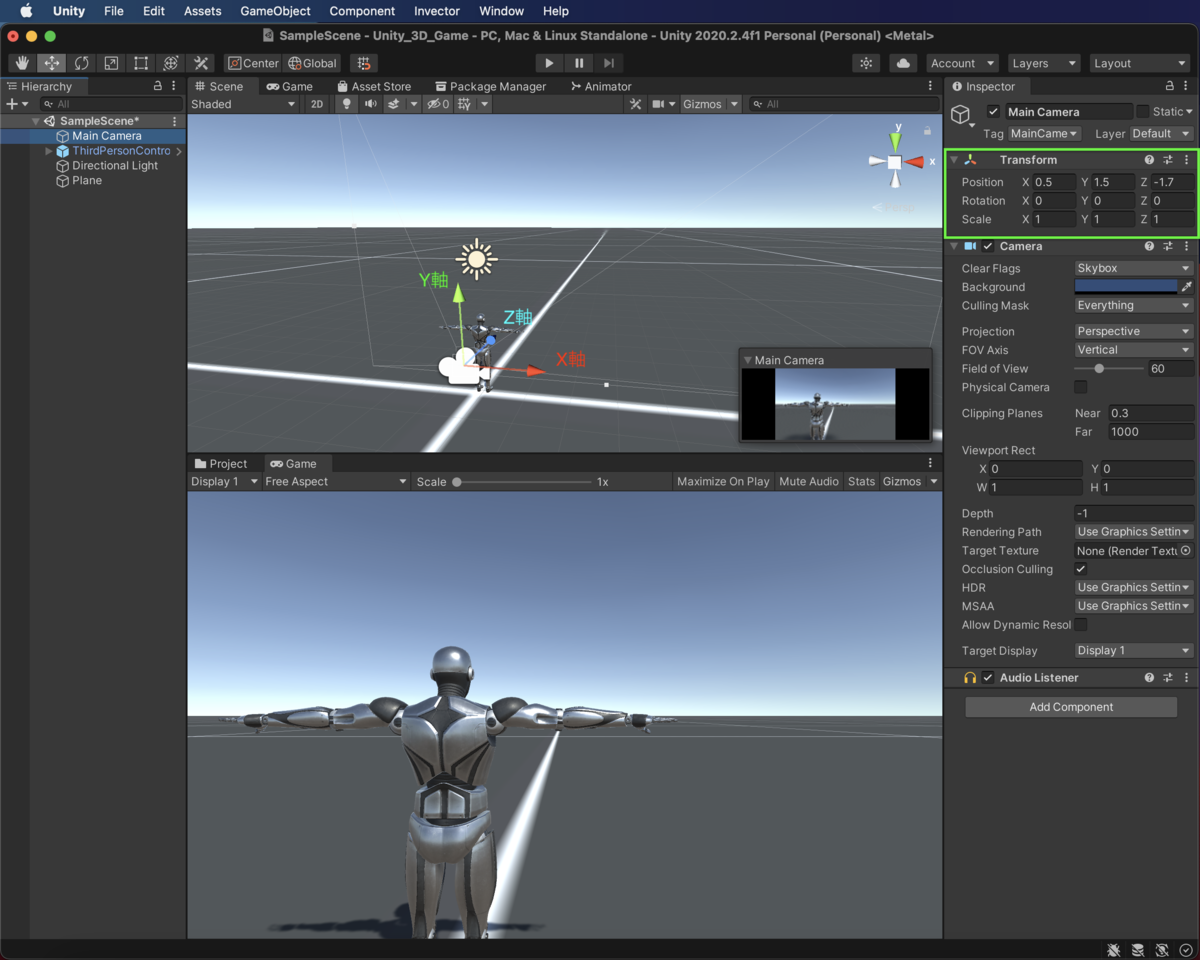Open scene camera settings icon
Viewport: 1200px width, 960px height.
click(x=658, y=104)
